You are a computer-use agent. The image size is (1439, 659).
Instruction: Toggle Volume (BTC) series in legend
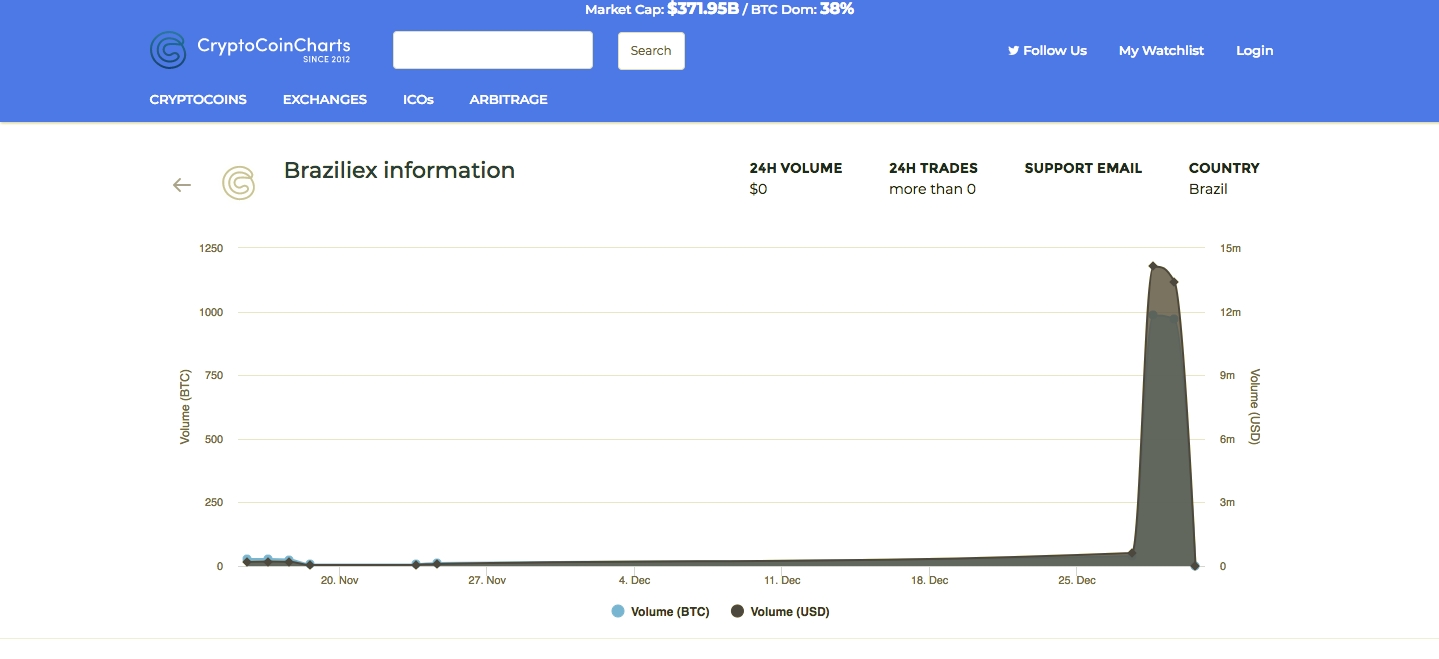point(660,612)
